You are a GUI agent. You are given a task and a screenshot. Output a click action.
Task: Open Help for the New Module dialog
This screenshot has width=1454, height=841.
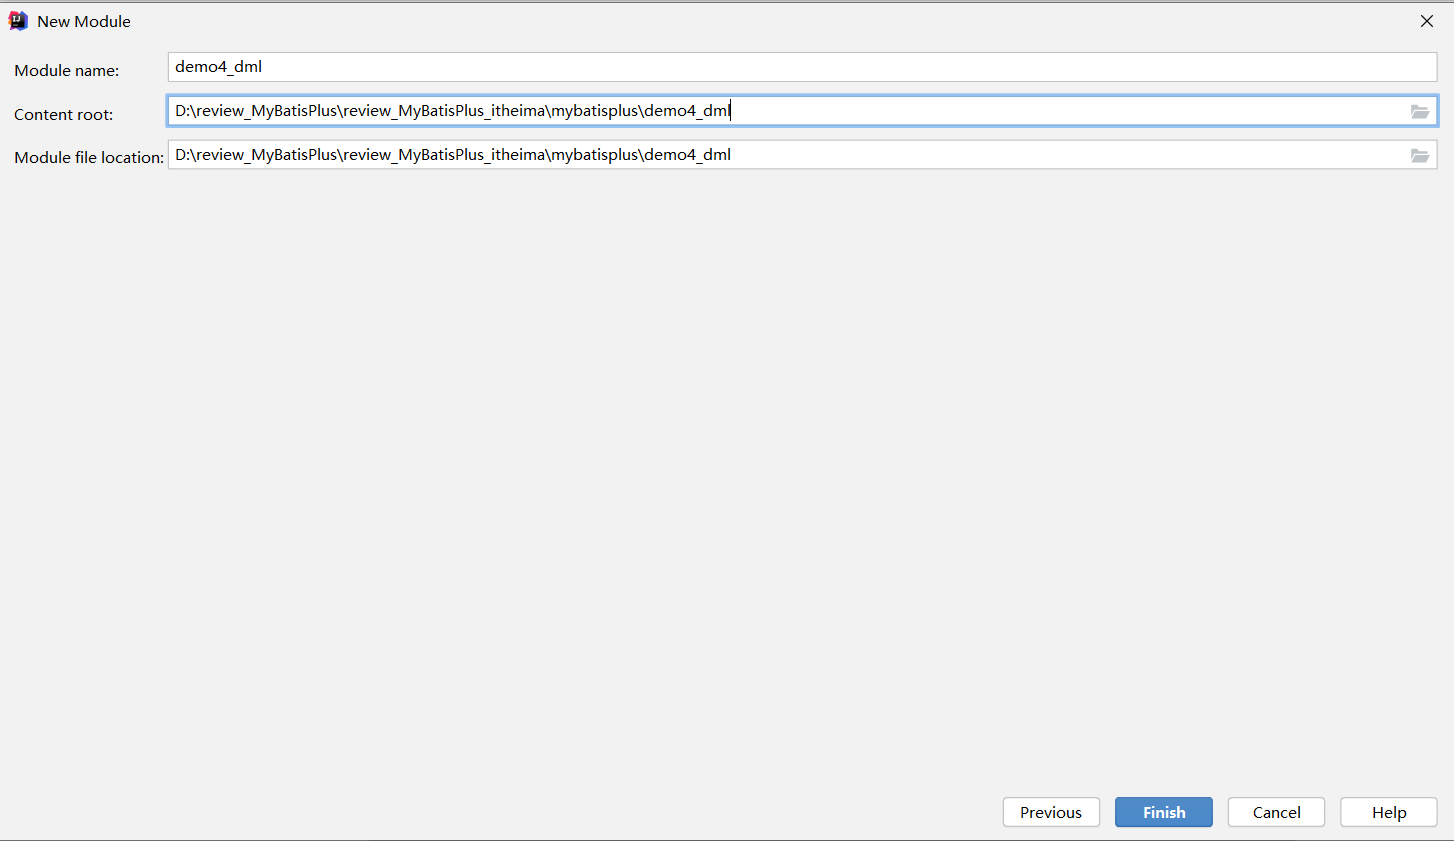(x=1389, y=812)
